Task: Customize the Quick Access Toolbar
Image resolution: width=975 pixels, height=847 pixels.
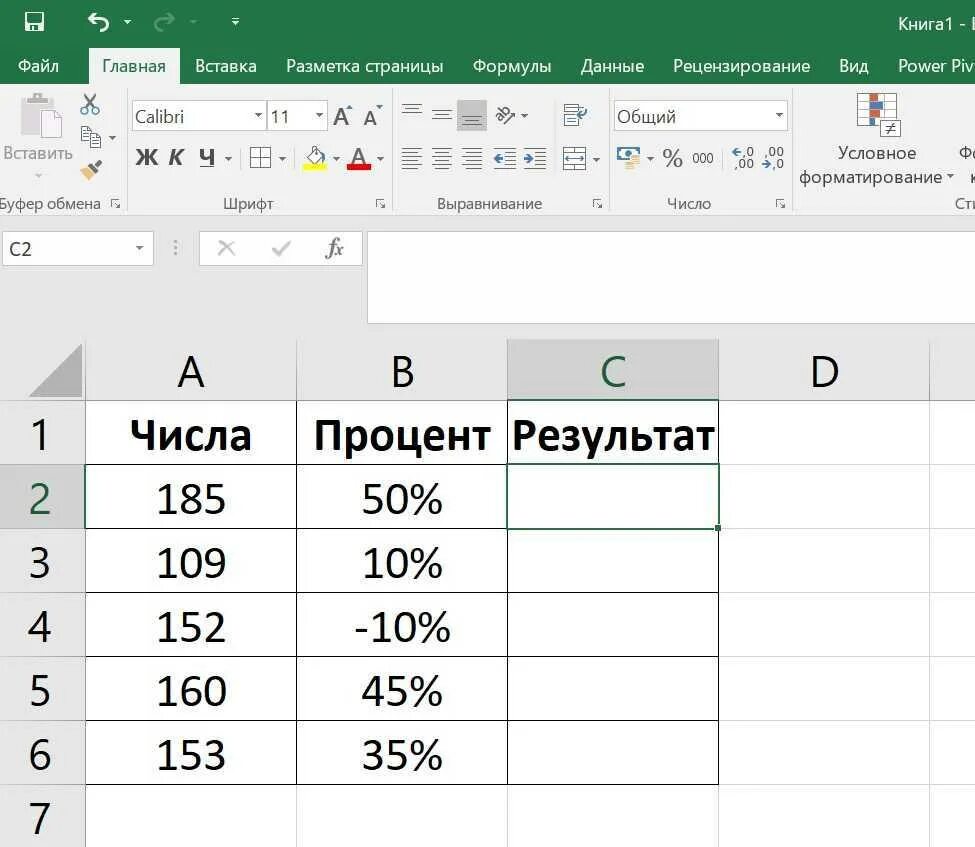Action: [235, 22]
